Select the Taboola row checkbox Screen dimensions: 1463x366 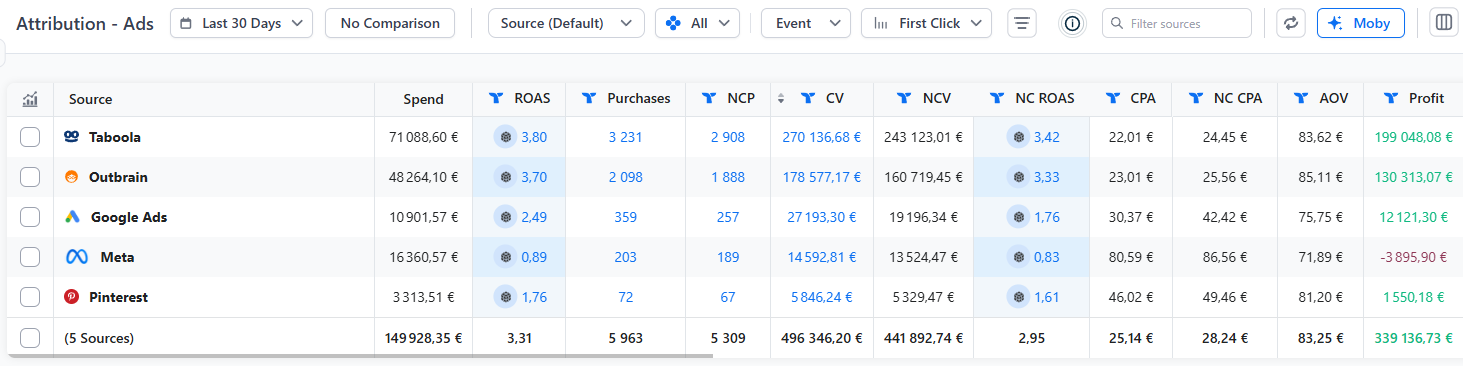(30, 137)
